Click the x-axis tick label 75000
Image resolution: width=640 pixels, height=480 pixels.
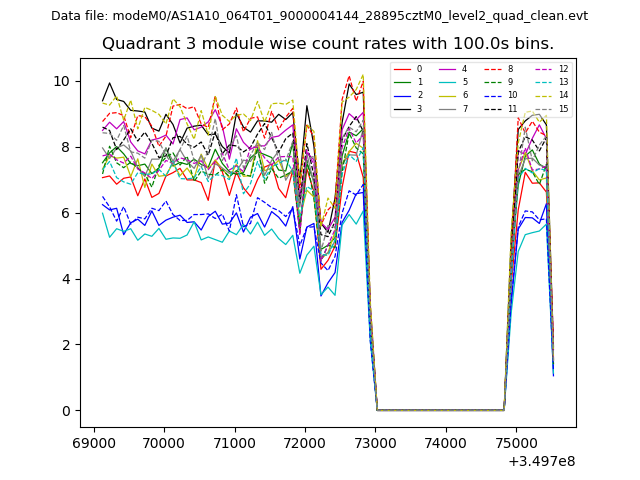pos(515,443)
